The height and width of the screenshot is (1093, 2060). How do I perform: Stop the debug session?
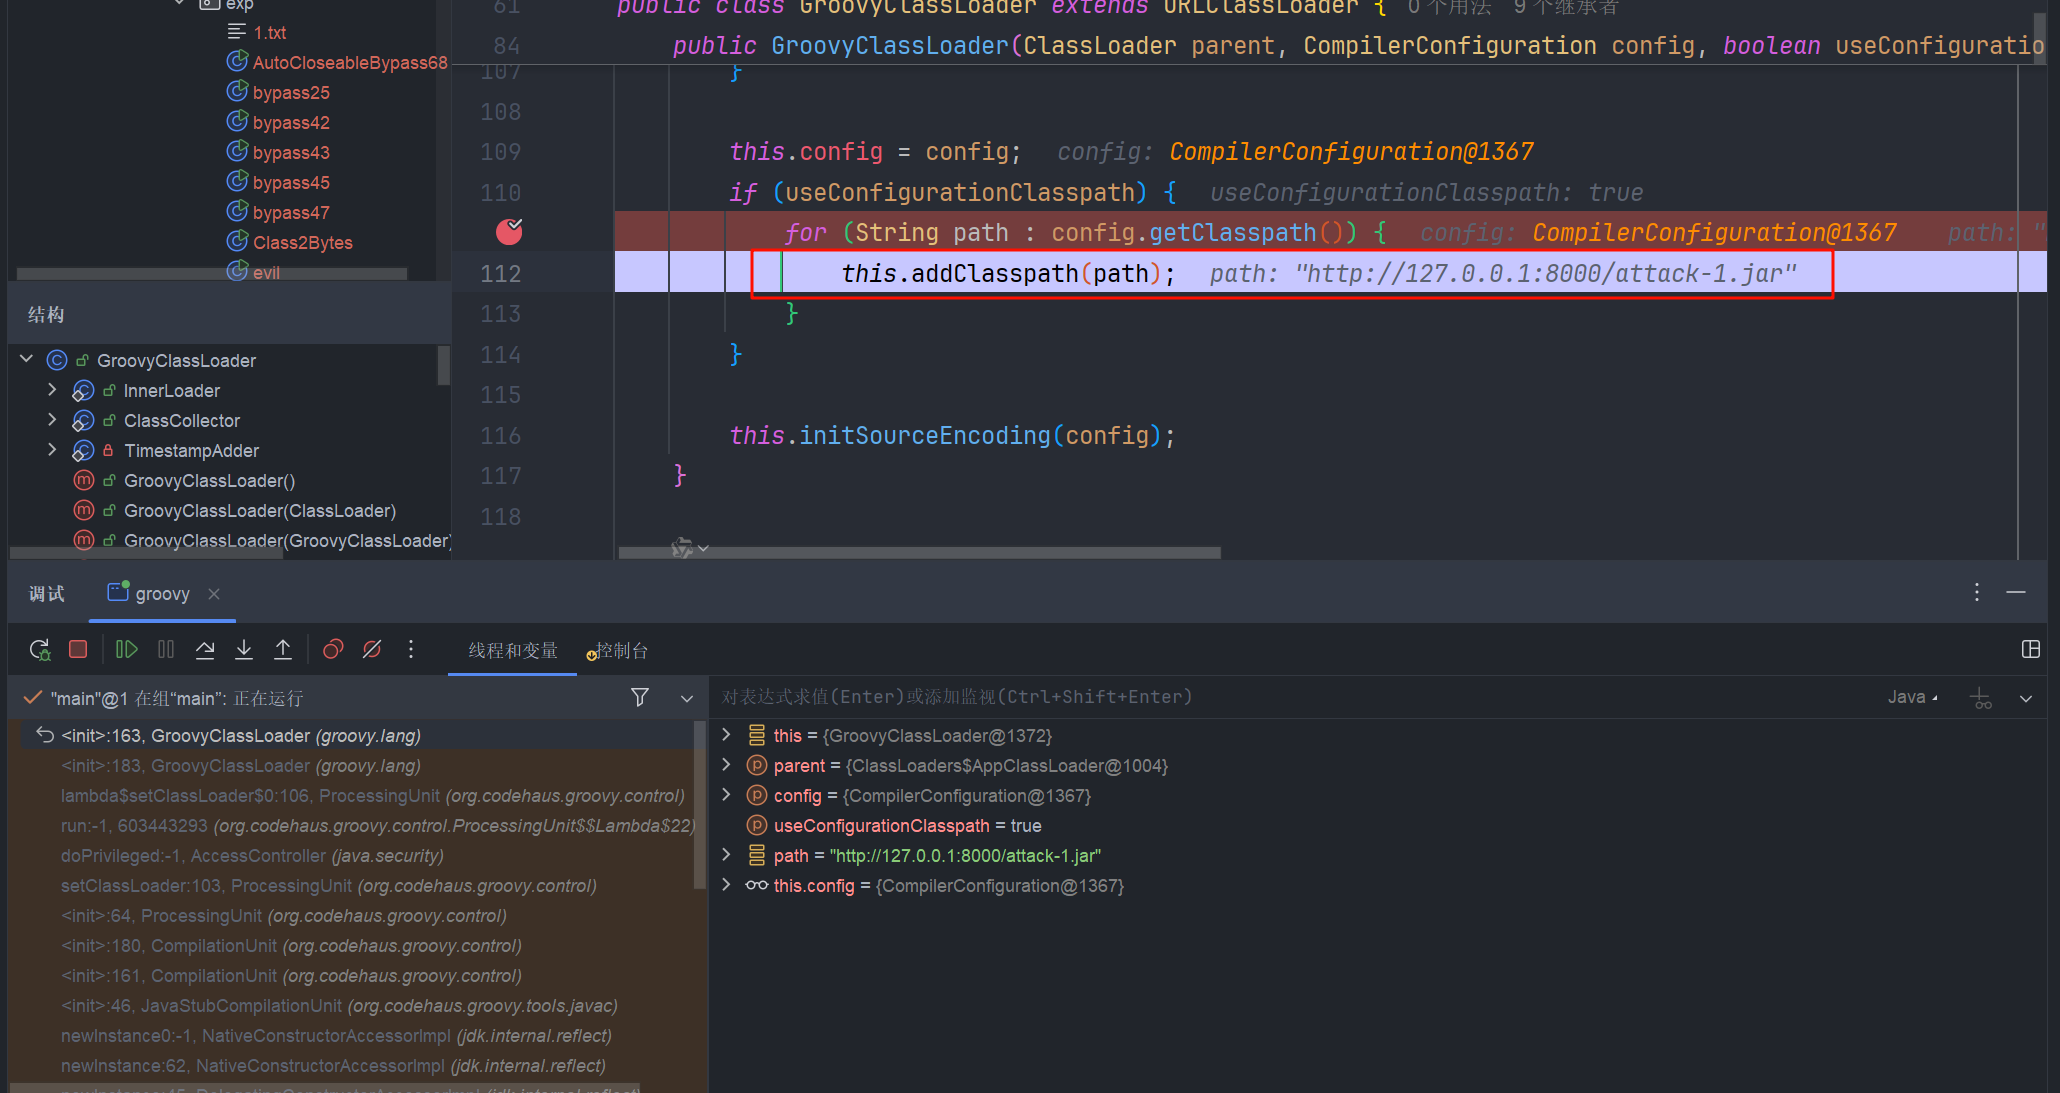78,650
